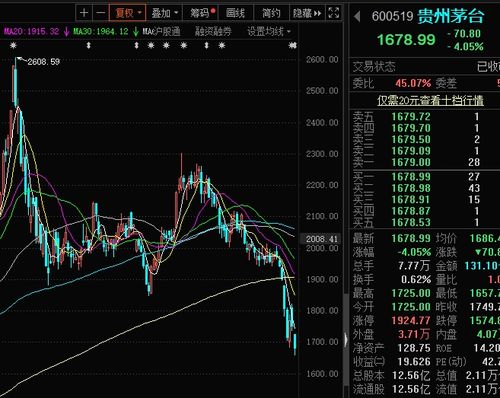Click the 1600.00 price axis label
The width and height of the screenshot is (500, 398).
point(322,373)
